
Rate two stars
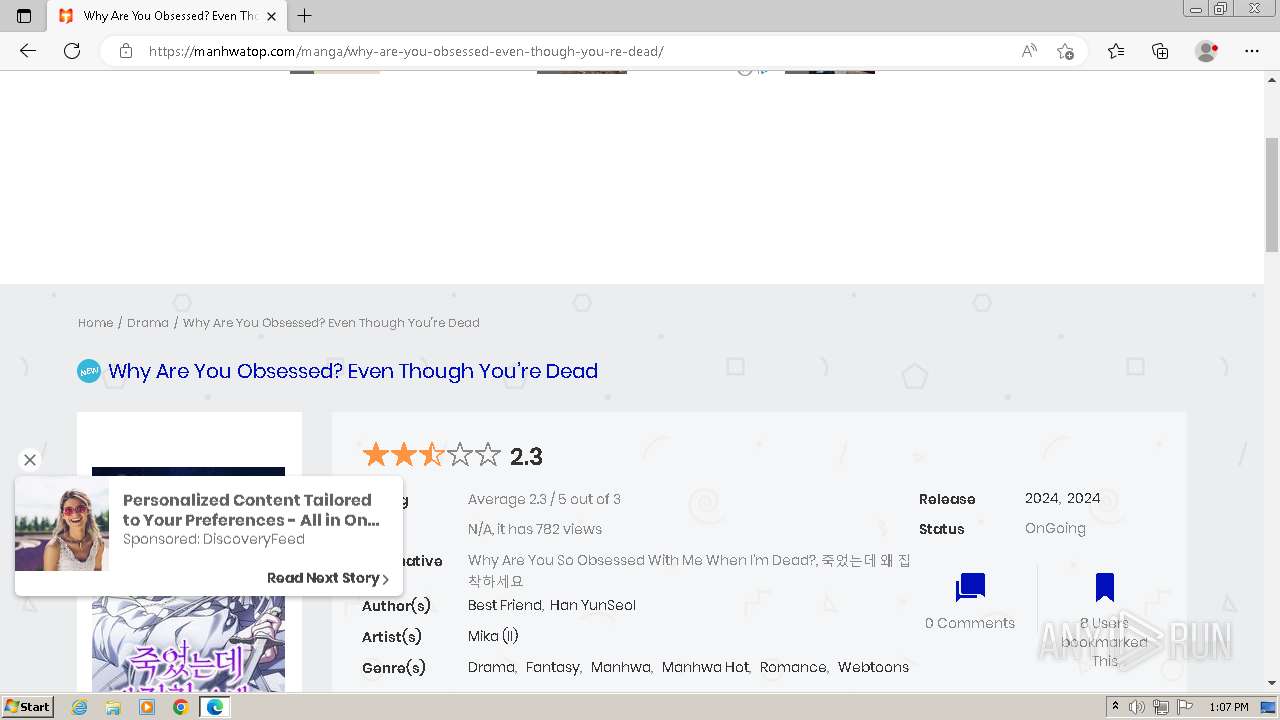404,456
